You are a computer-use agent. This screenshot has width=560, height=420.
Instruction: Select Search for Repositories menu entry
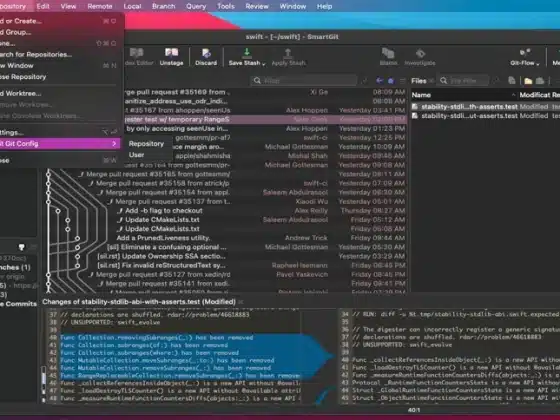coord(59,55)
